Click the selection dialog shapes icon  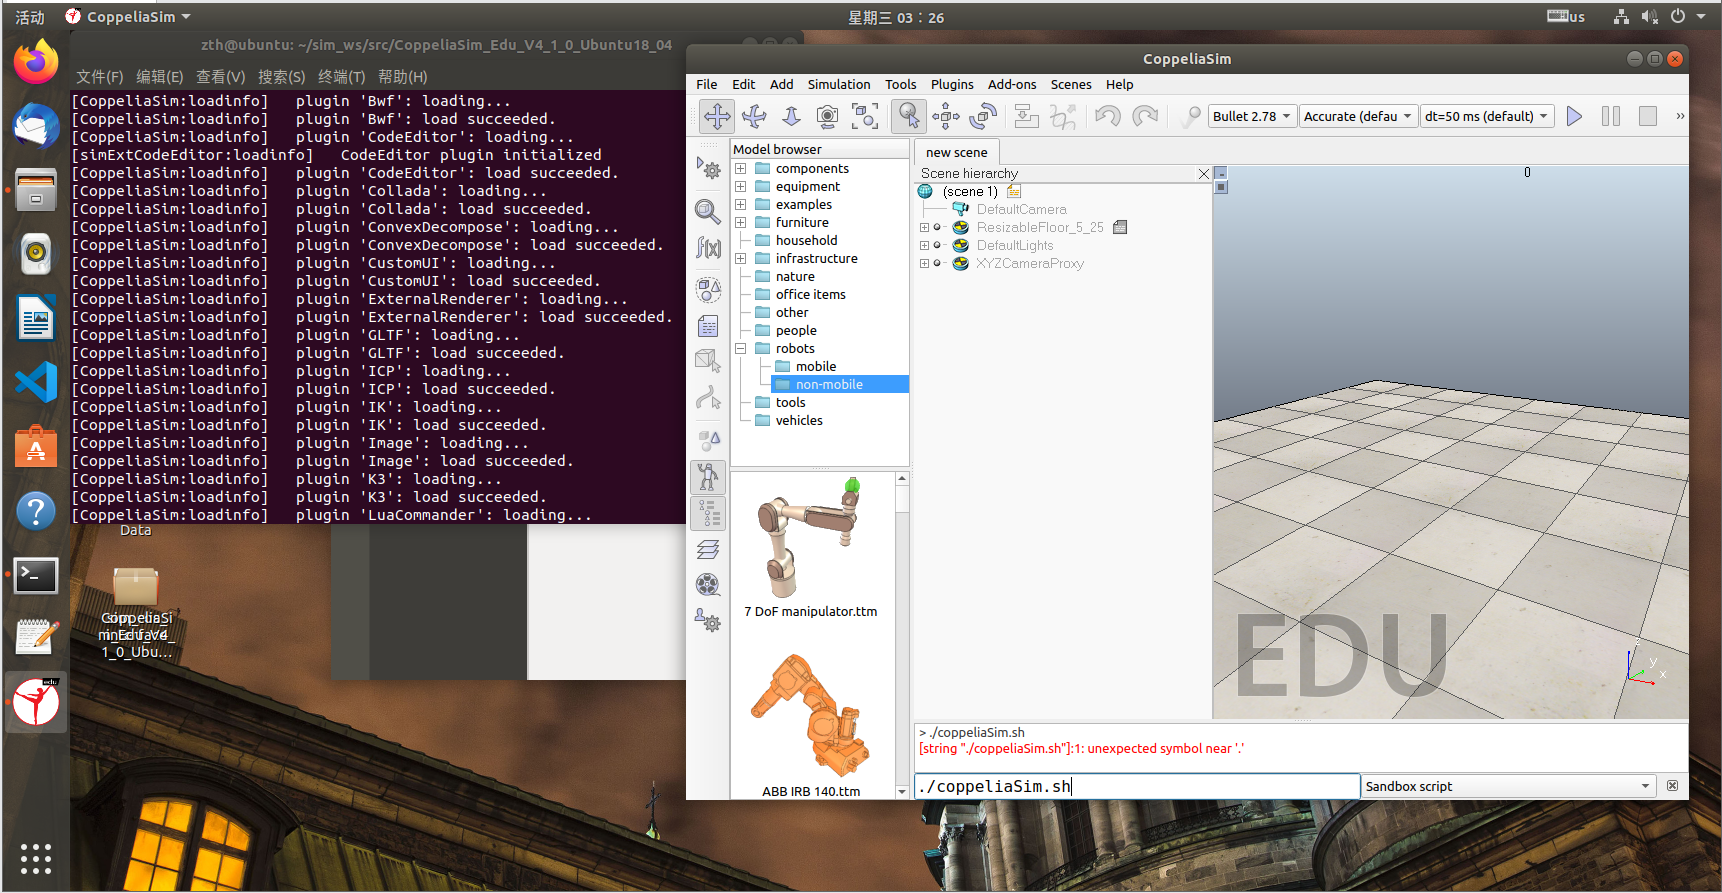click(x=708, y=441)
